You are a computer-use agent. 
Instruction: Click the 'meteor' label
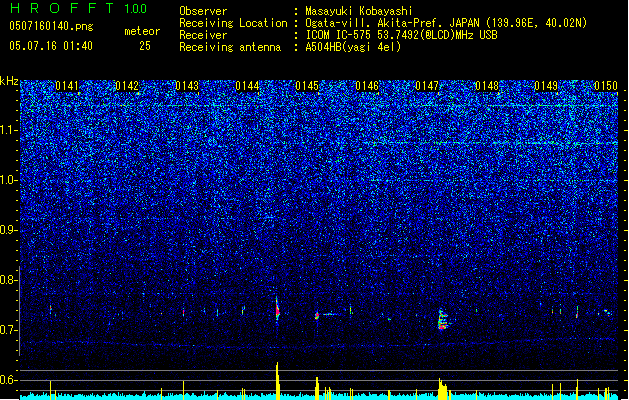[x=142, y=31]
